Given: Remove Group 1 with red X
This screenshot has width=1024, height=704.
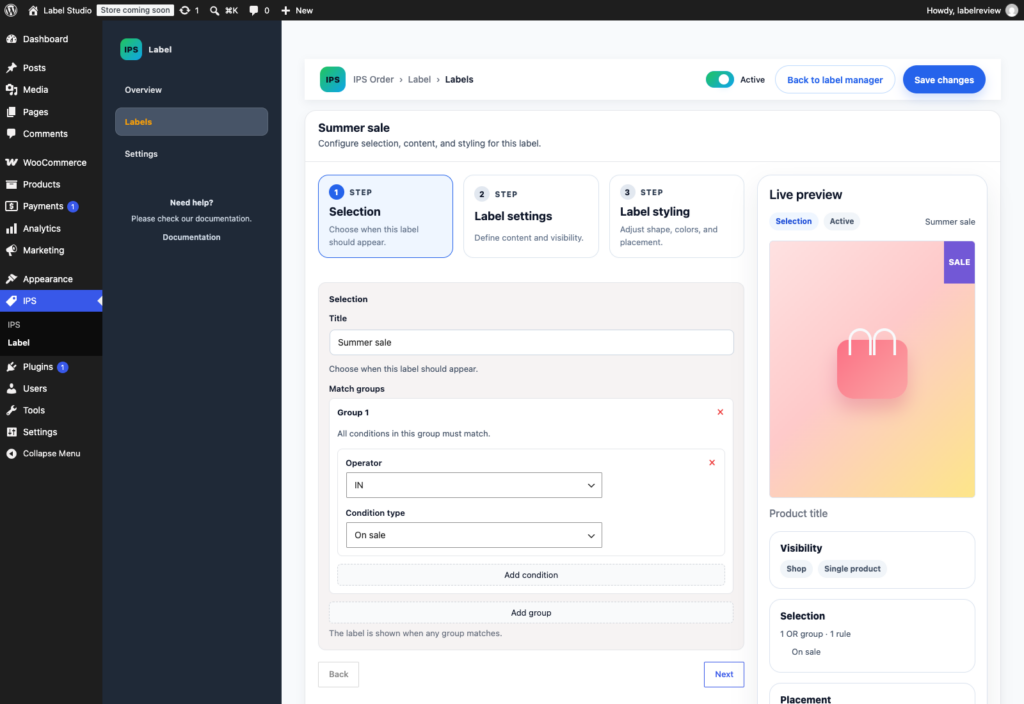Looking at the screenshot, I should 720,412.
